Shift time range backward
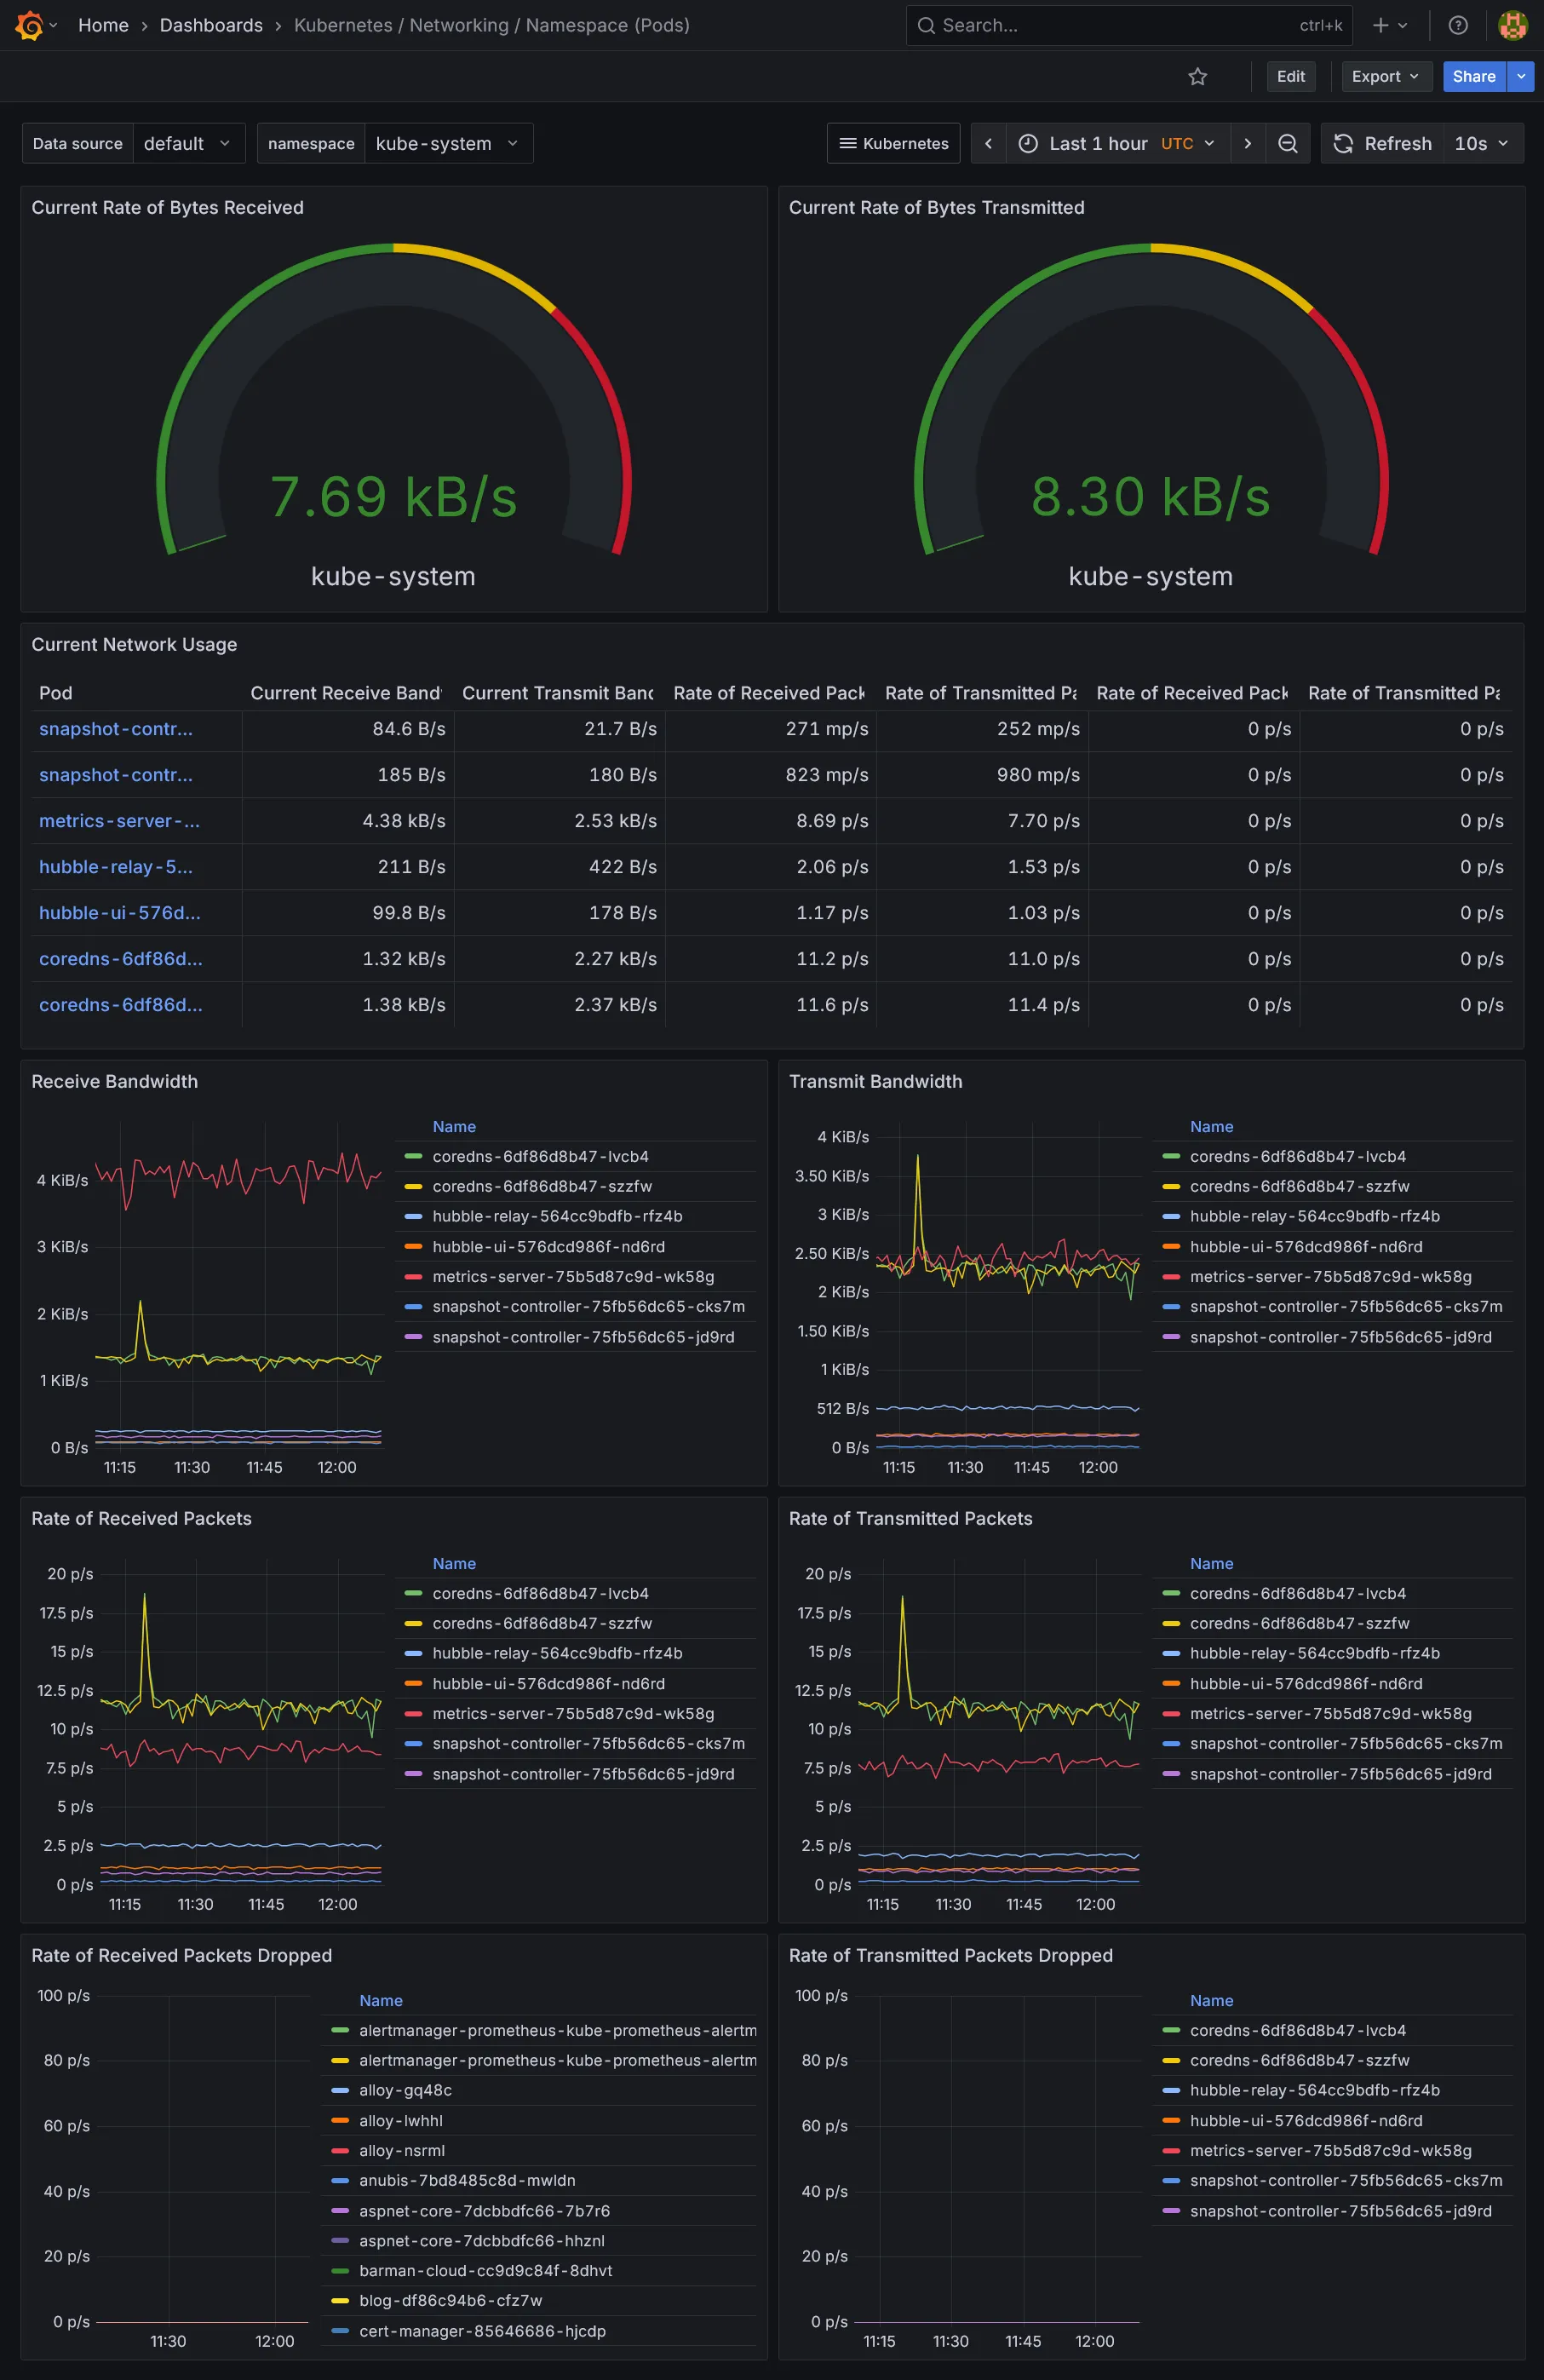Image resolution: width=1544 pixels, height=2380 pixels. (988, 144)
